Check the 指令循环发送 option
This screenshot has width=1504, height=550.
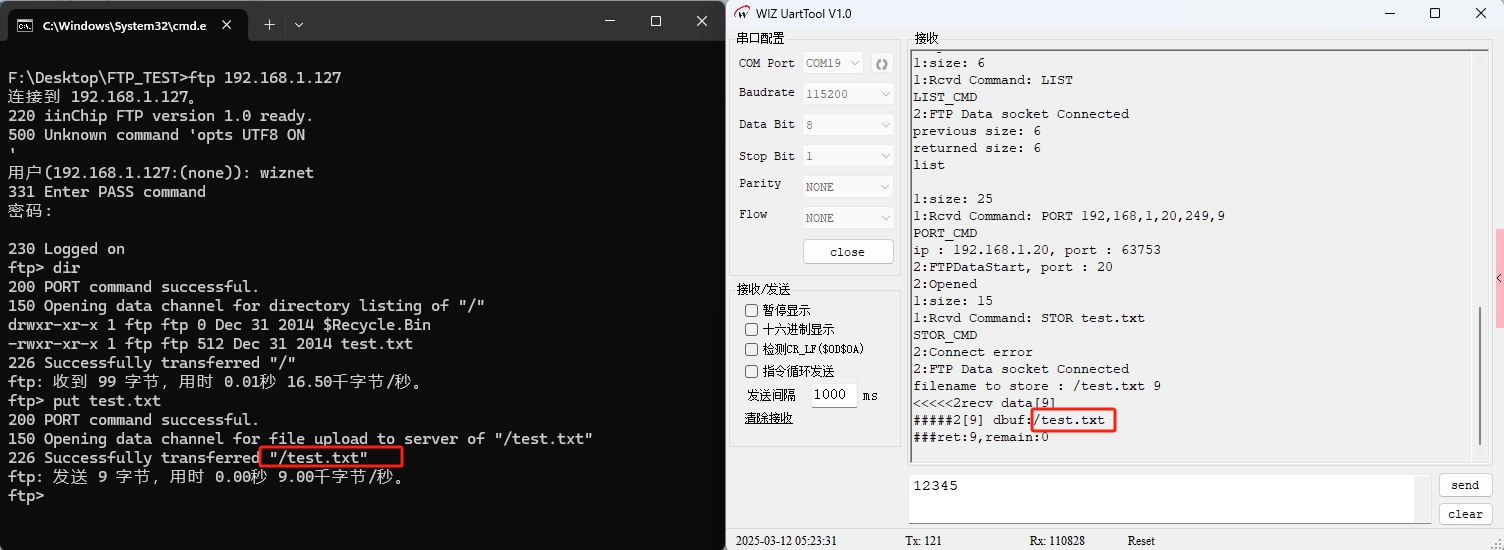pos(752,372)
